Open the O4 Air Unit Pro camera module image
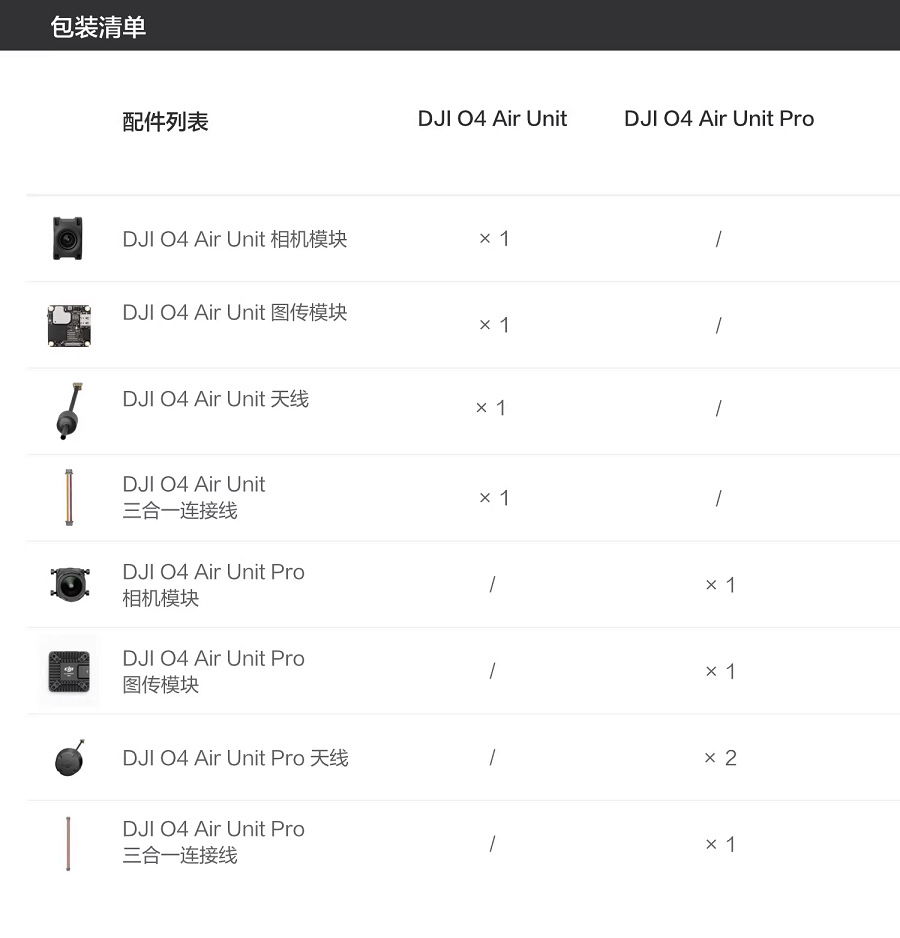Screen dimensions: 900x938 tap(70, 584)
